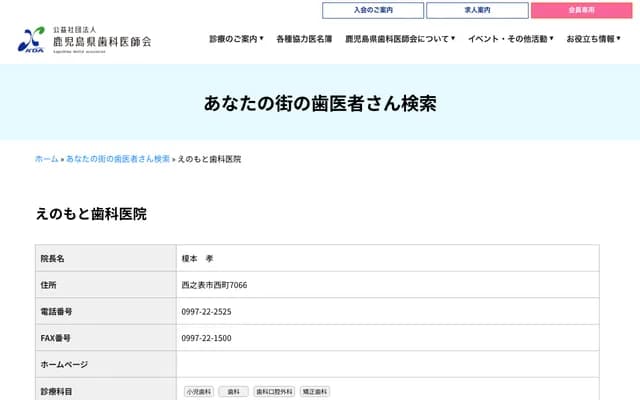Expand the 診療のご案内 menu
Image resolution: width=640 pixels, height=400 pixels.
(236, 39)
